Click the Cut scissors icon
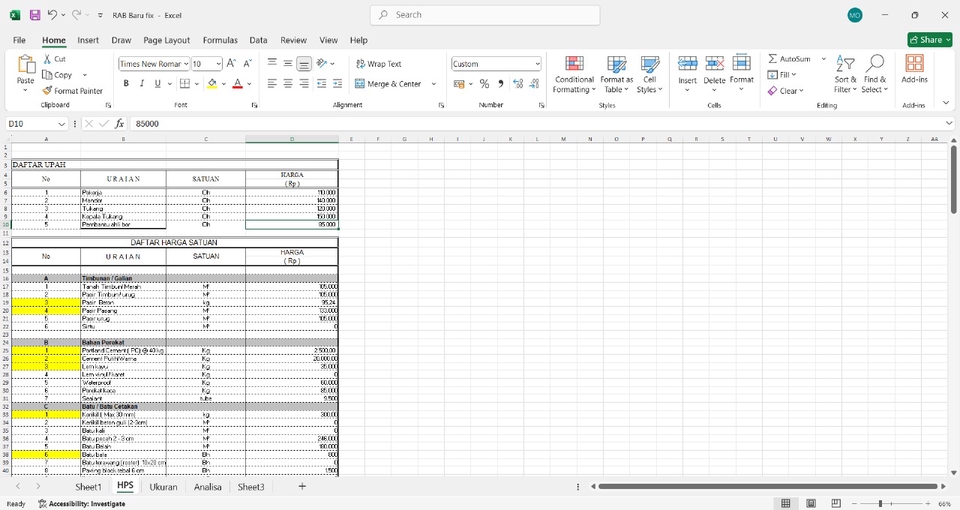Viewport: 960px width, 510px height. (48, 59)
